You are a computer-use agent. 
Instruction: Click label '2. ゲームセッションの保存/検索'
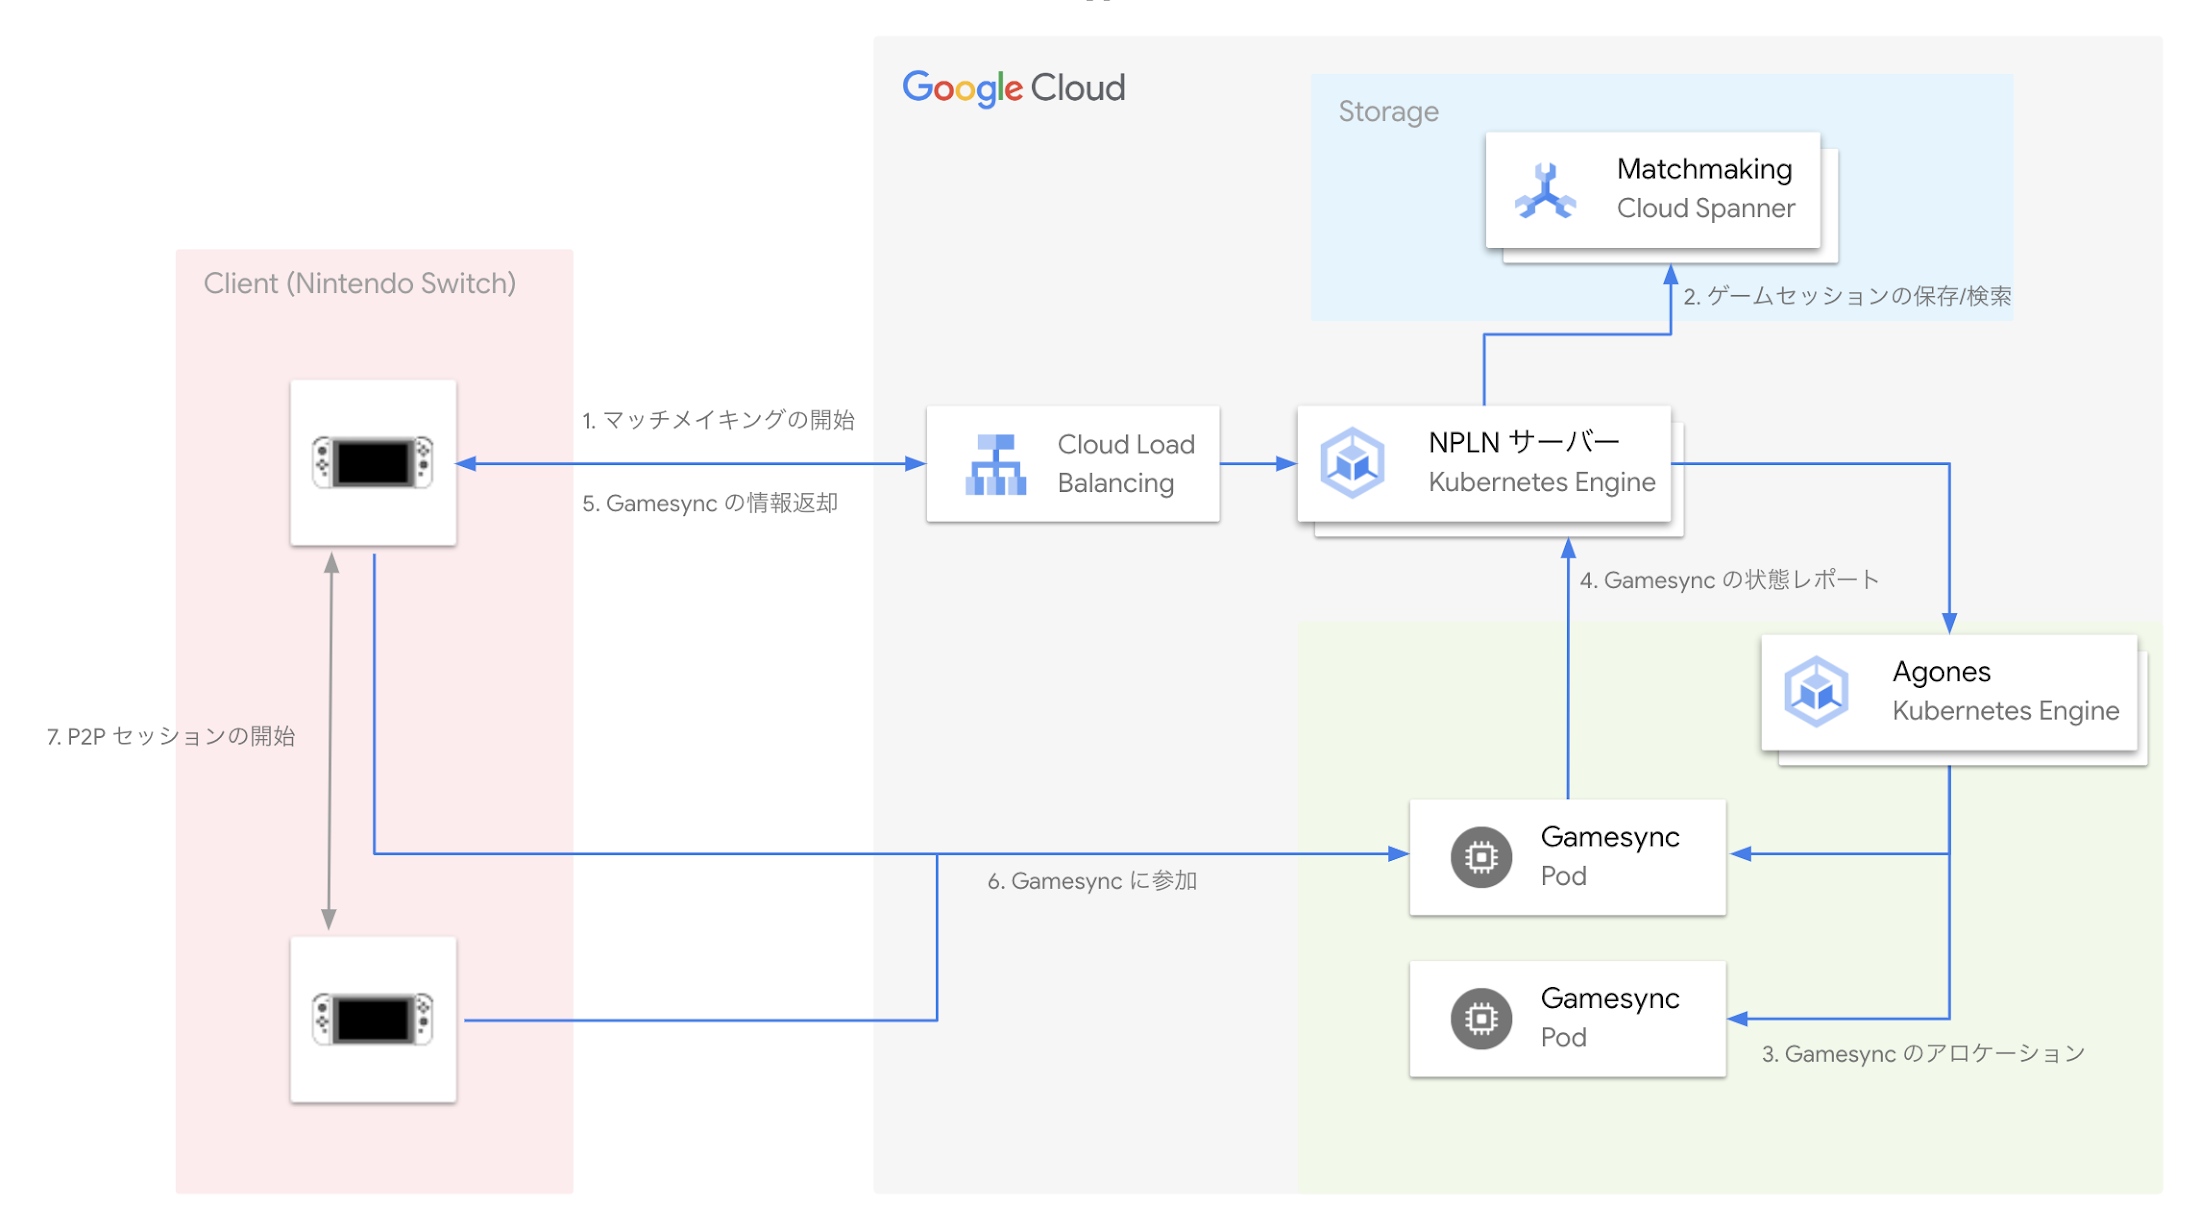point(1847,296)
